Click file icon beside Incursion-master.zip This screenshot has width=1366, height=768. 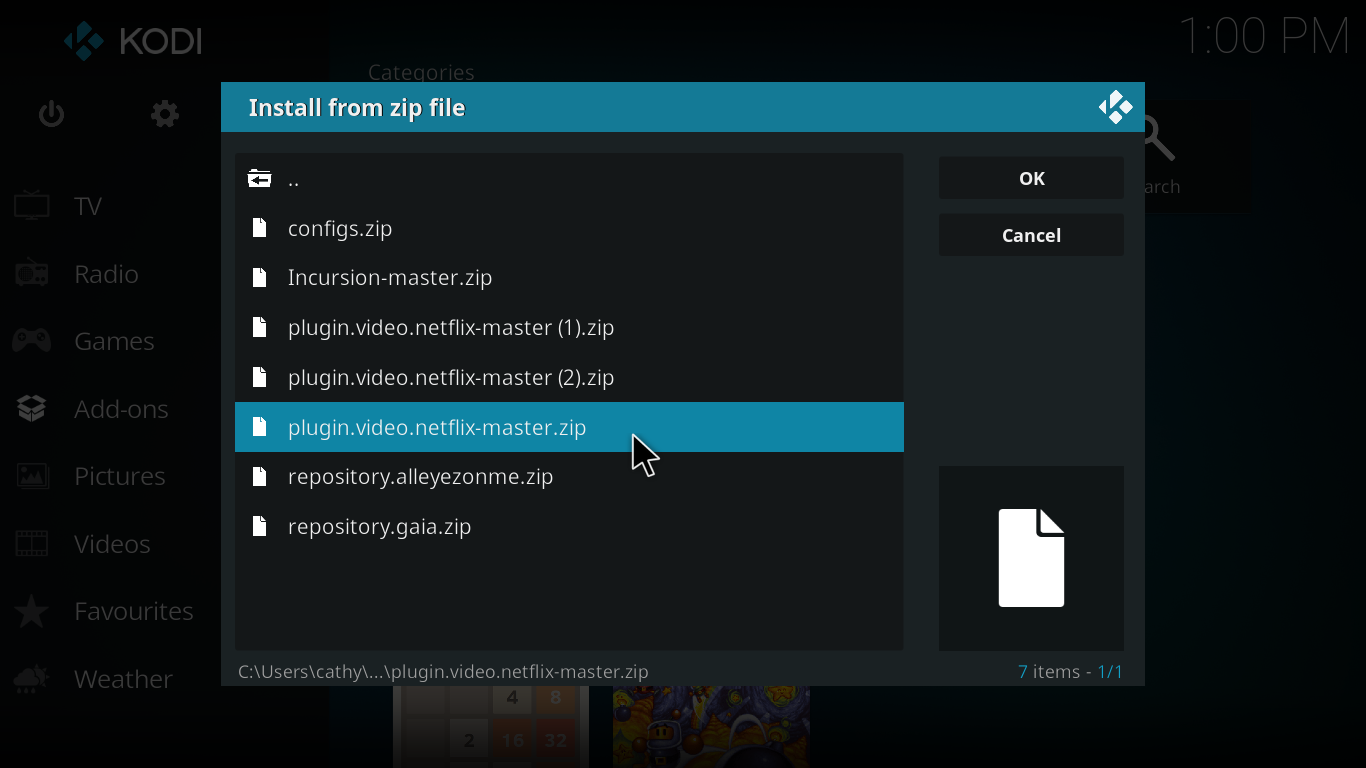point(259,277)
